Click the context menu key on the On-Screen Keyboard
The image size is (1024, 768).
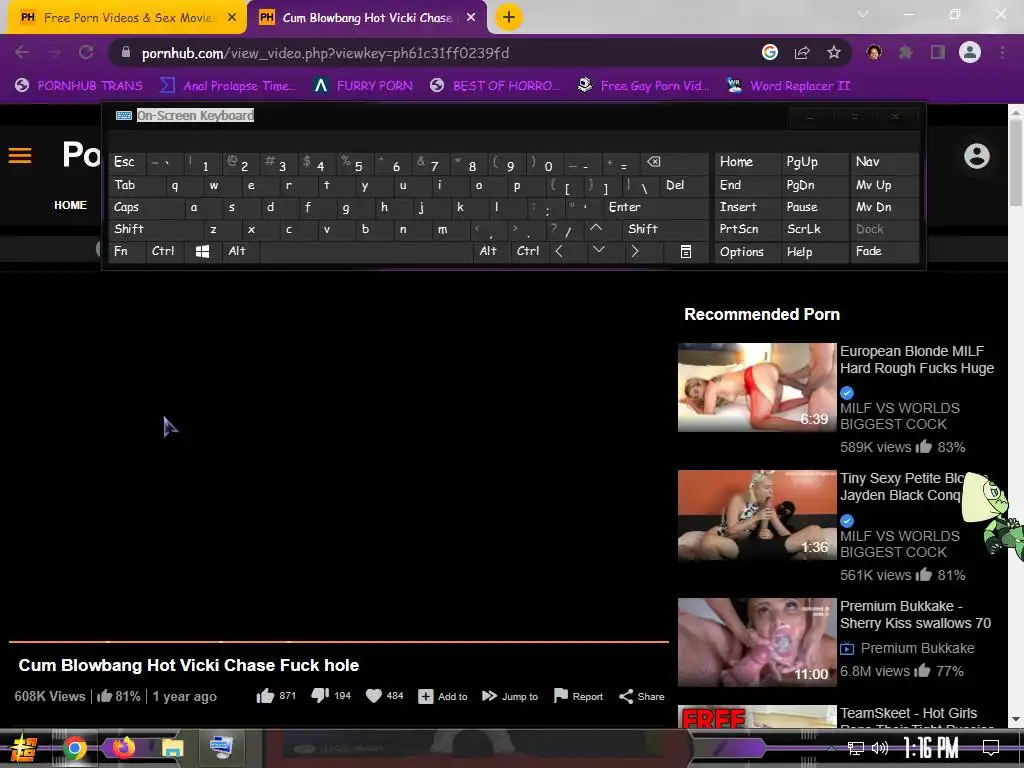pyautogui.click(x=686, y=251)
